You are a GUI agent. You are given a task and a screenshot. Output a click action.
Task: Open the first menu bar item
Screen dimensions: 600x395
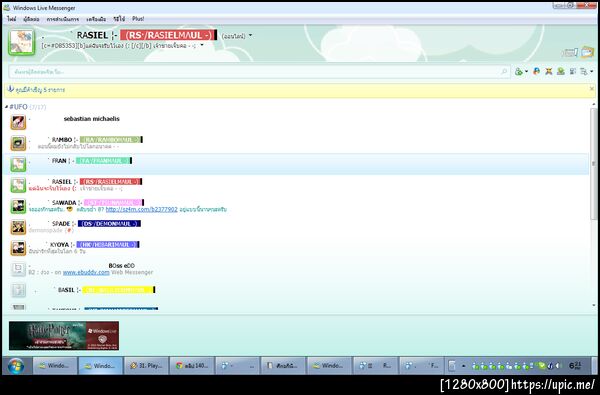(x=11, y=19)
